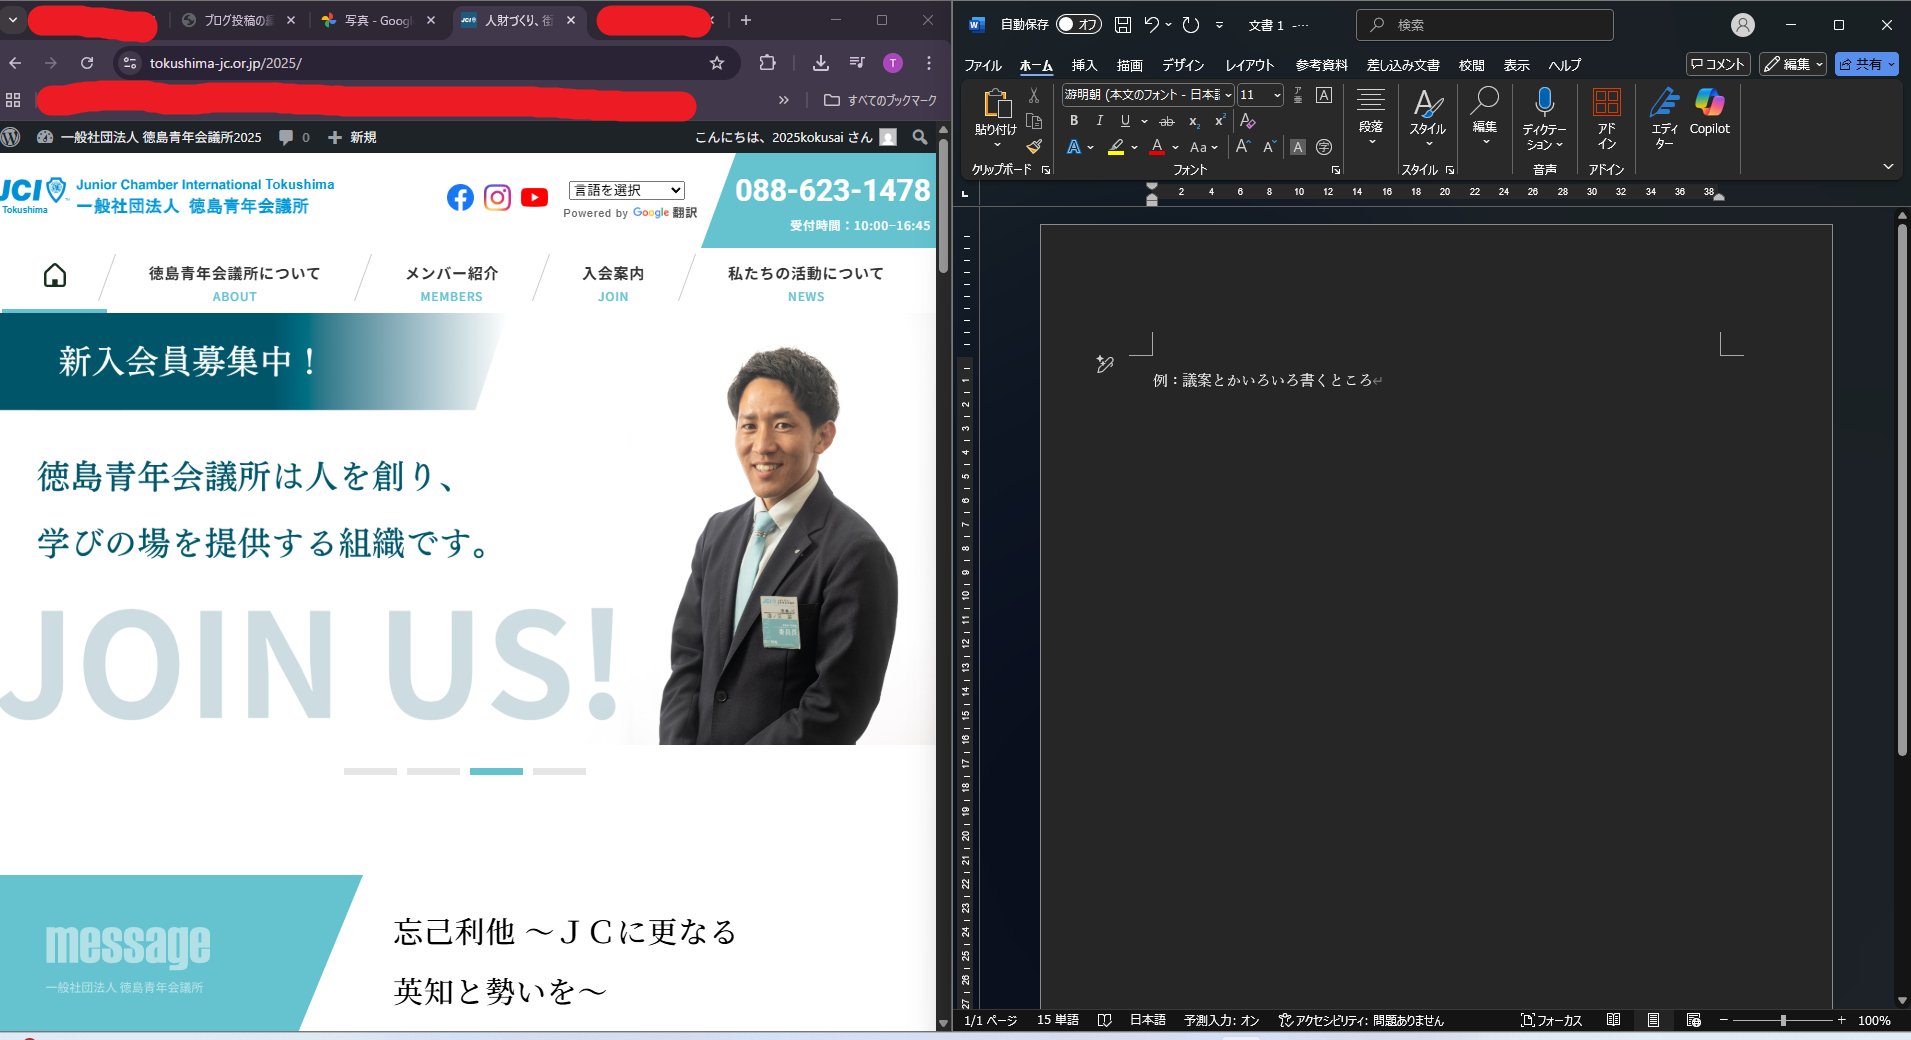Image resolution: width=1911 pixels, height=1040 pixels.
Task: Click the home icon in site navigation
Action: tap(55, 276)
